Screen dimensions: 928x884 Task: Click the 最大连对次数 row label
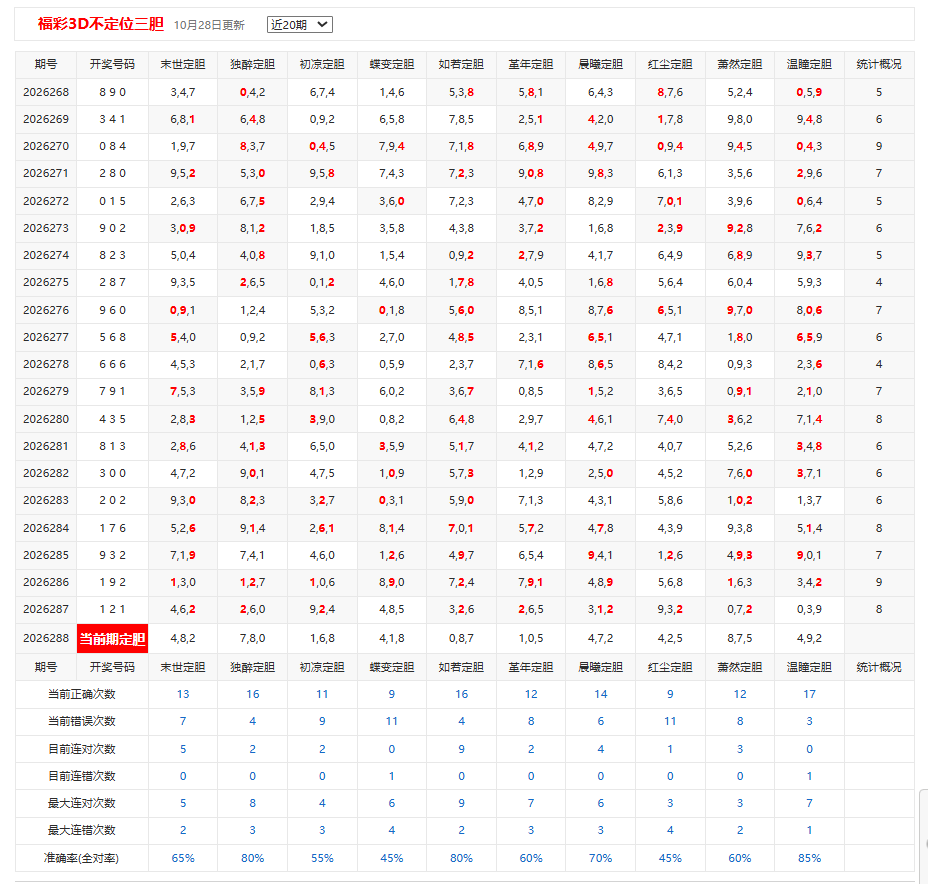(x=82, y=803)
